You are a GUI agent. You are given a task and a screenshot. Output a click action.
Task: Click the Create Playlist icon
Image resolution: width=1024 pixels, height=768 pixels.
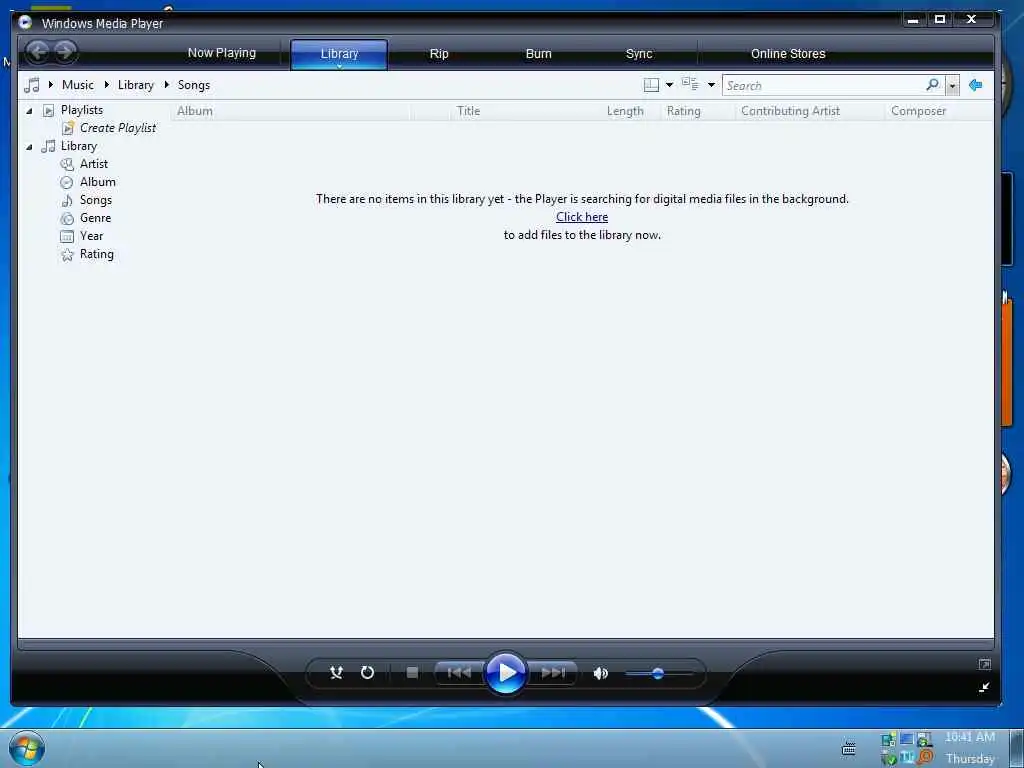pos(68,128)
